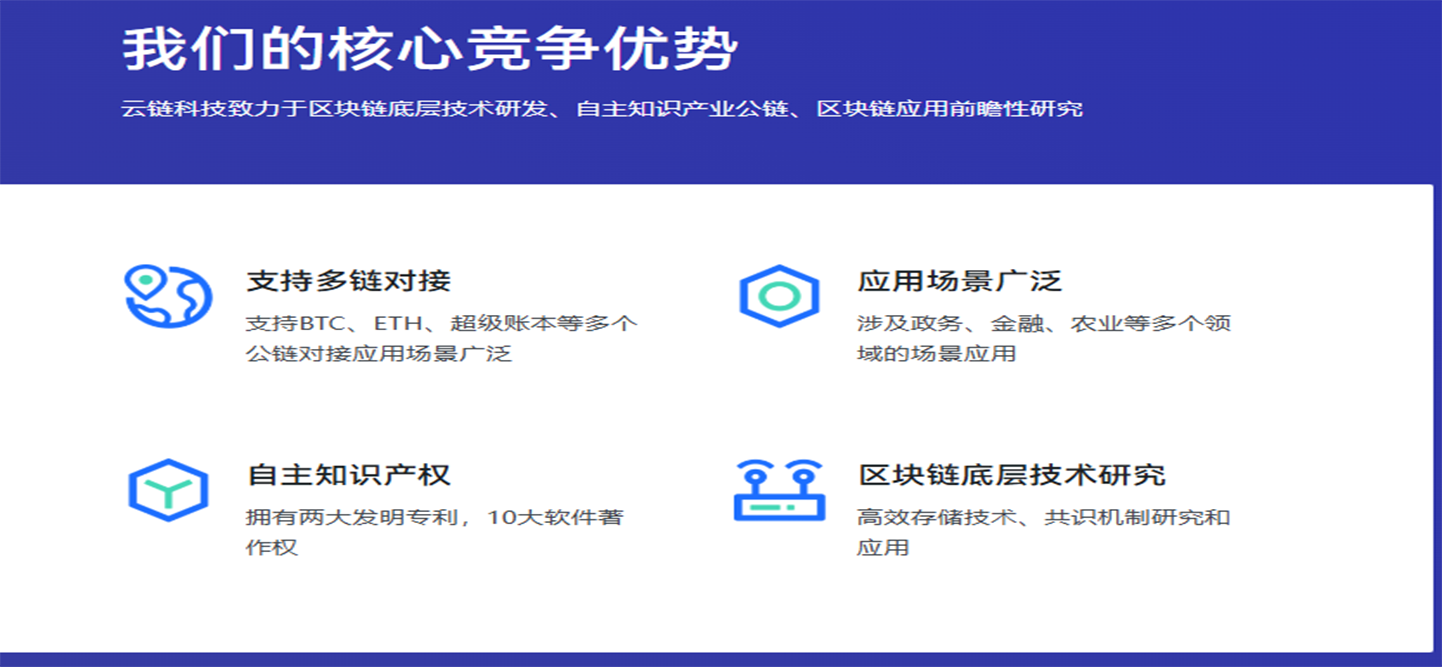Click the heading 我们的核心竞争优势

click(x=431, y=49)
